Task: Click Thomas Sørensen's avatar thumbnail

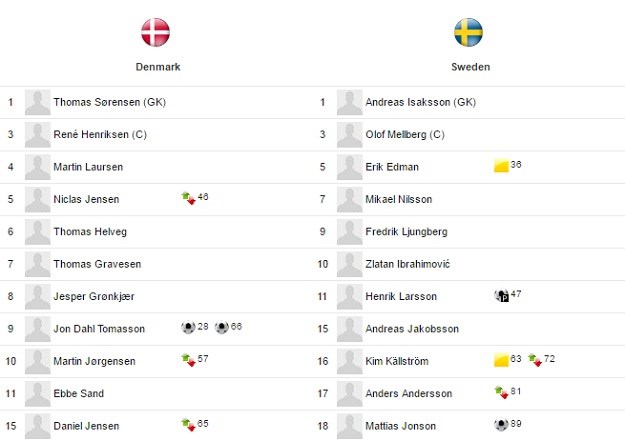Action: click(37, 102)
